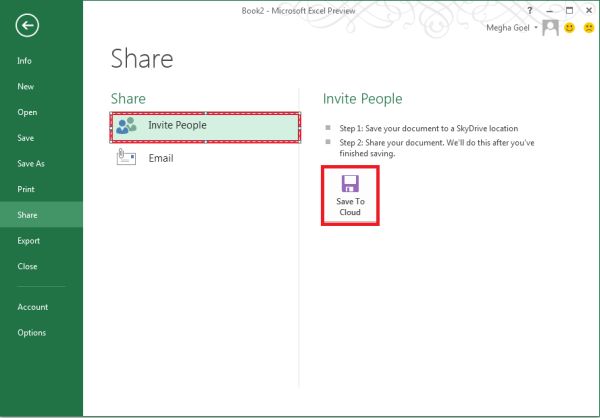Click the Save To Cloud button
600x418 pixels.
pos(350,196)
